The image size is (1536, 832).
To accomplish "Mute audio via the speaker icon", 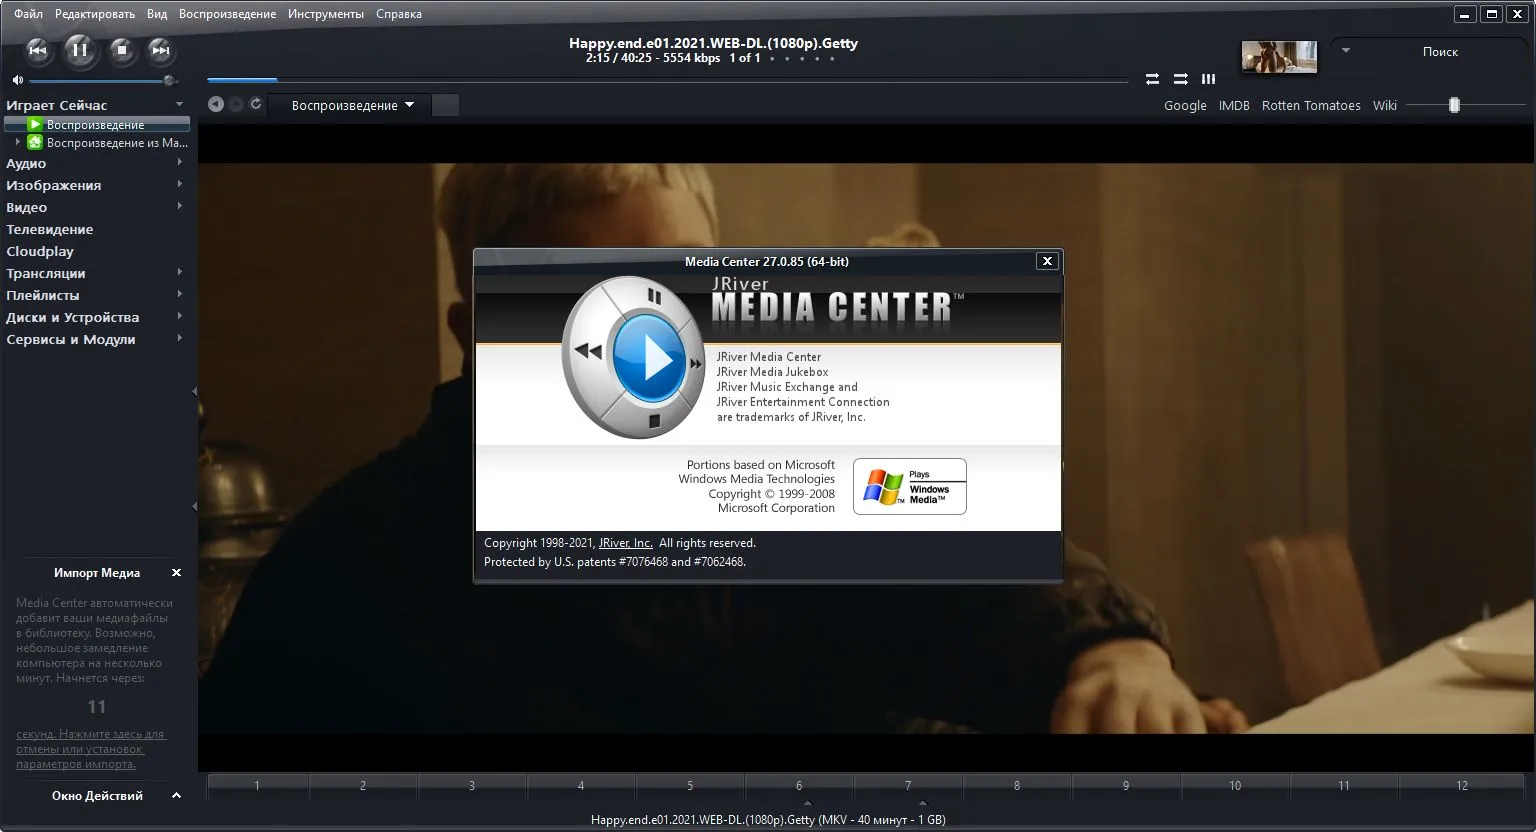I will 18,80.
